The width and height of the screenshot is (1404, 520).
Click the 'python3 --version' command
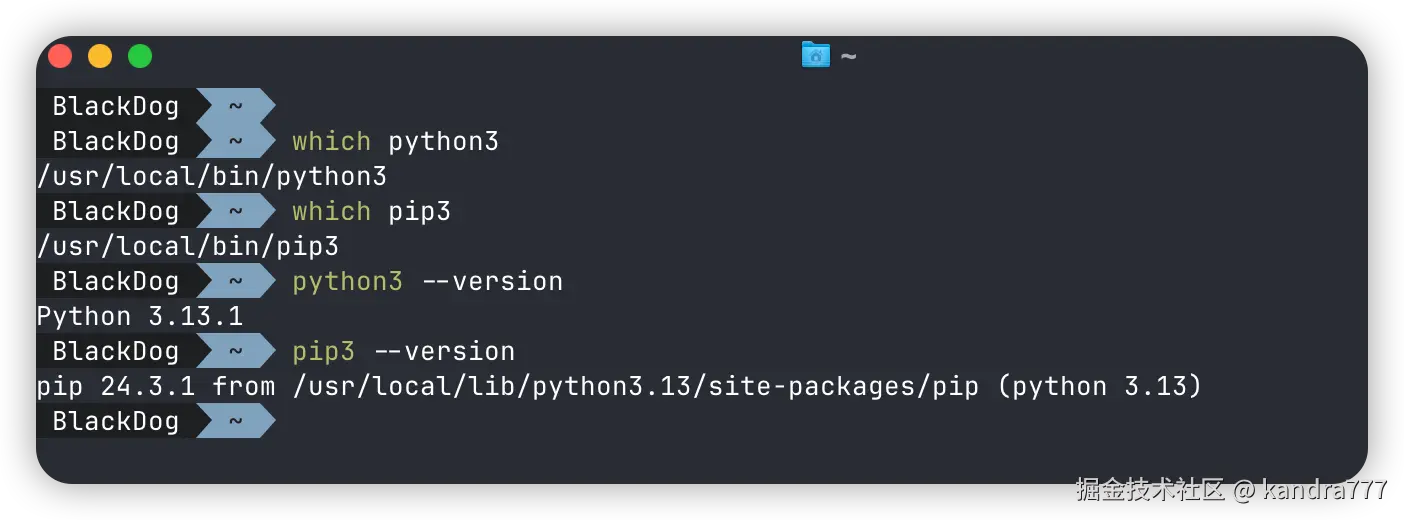point(427,281)
